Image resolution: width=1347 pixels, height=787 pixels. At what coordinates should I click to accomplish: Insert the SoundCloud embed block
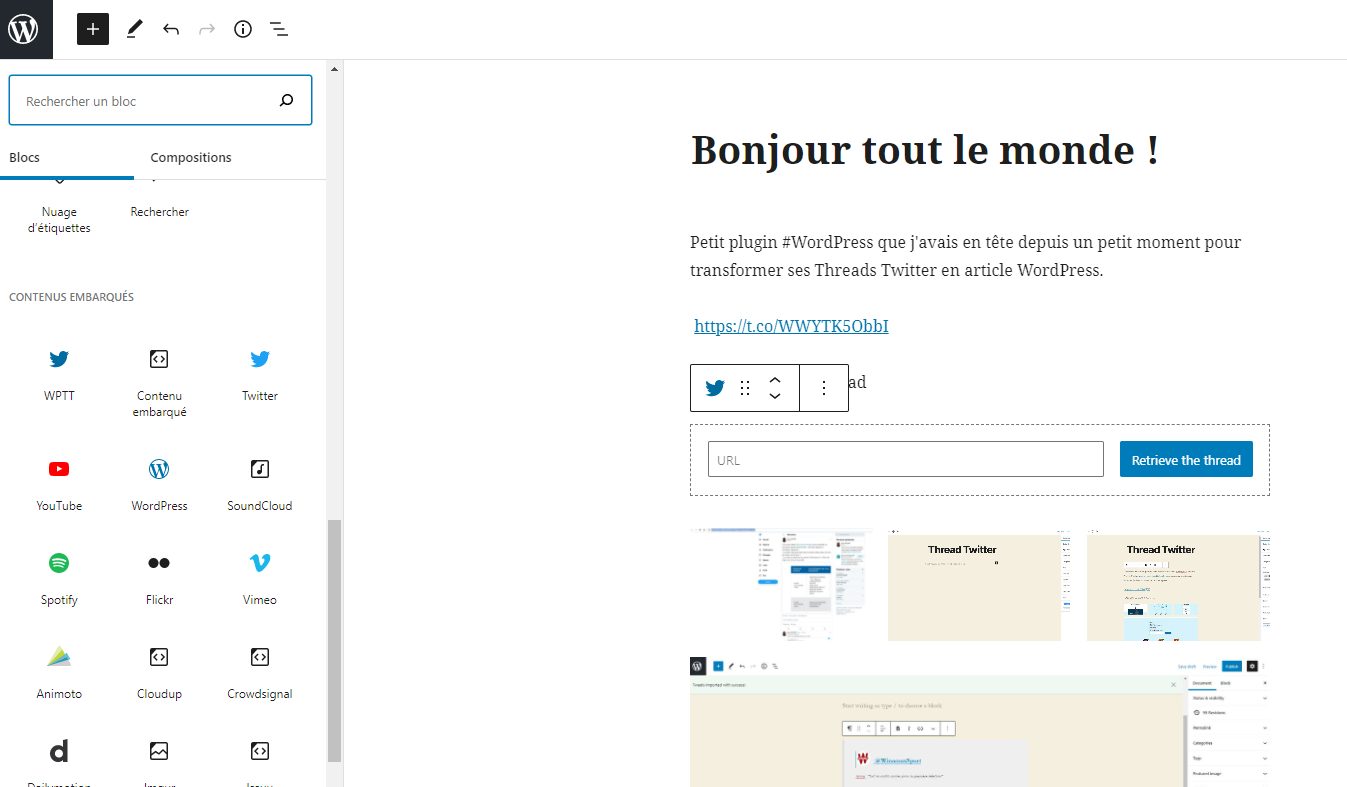click(x=260, y=485)
